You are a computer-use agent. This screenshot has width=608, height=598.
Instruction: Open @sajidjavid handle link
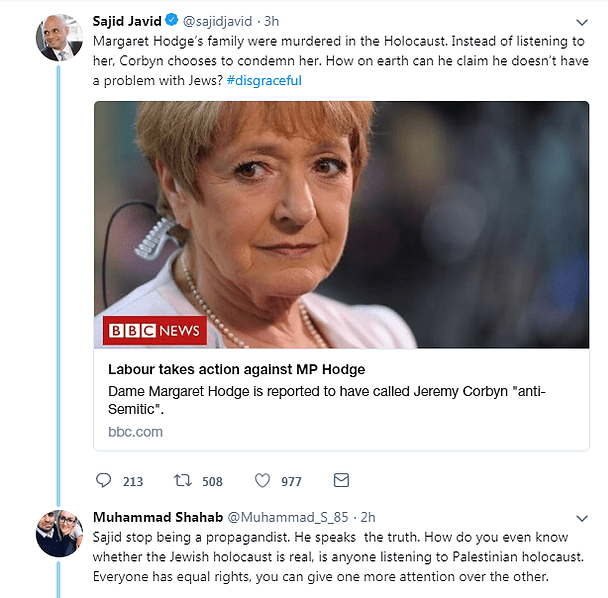click(x=218, y=21)
